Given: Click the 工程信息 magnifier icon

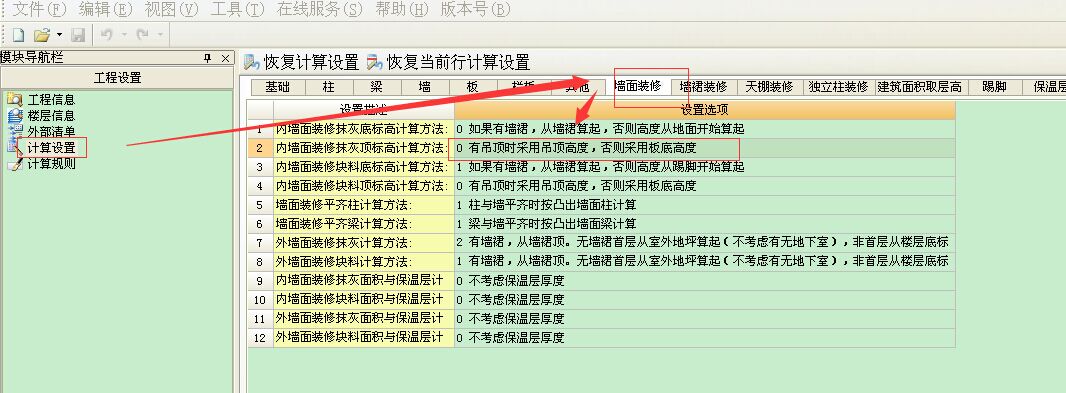Looking at the screenshot, I should coord(14,100).
